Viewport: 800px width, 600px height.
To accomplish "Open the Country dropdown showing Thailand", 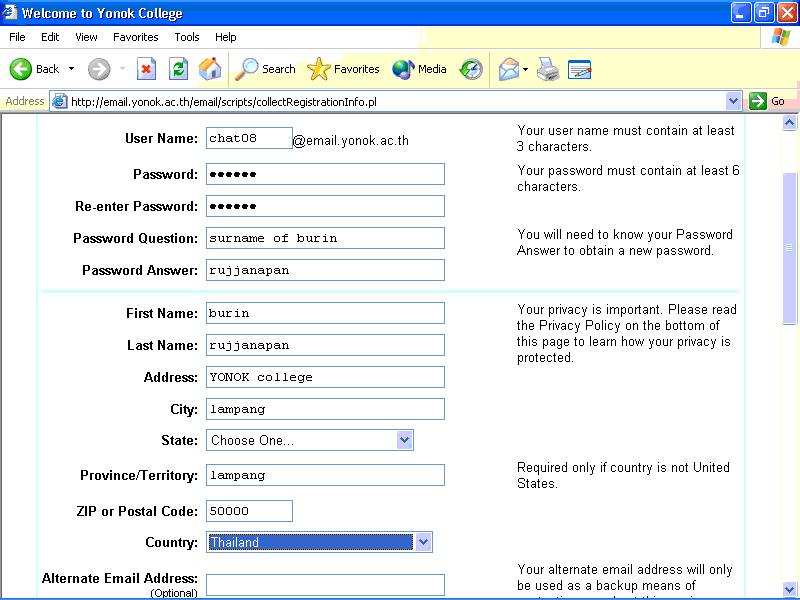I will pos(423,542).
